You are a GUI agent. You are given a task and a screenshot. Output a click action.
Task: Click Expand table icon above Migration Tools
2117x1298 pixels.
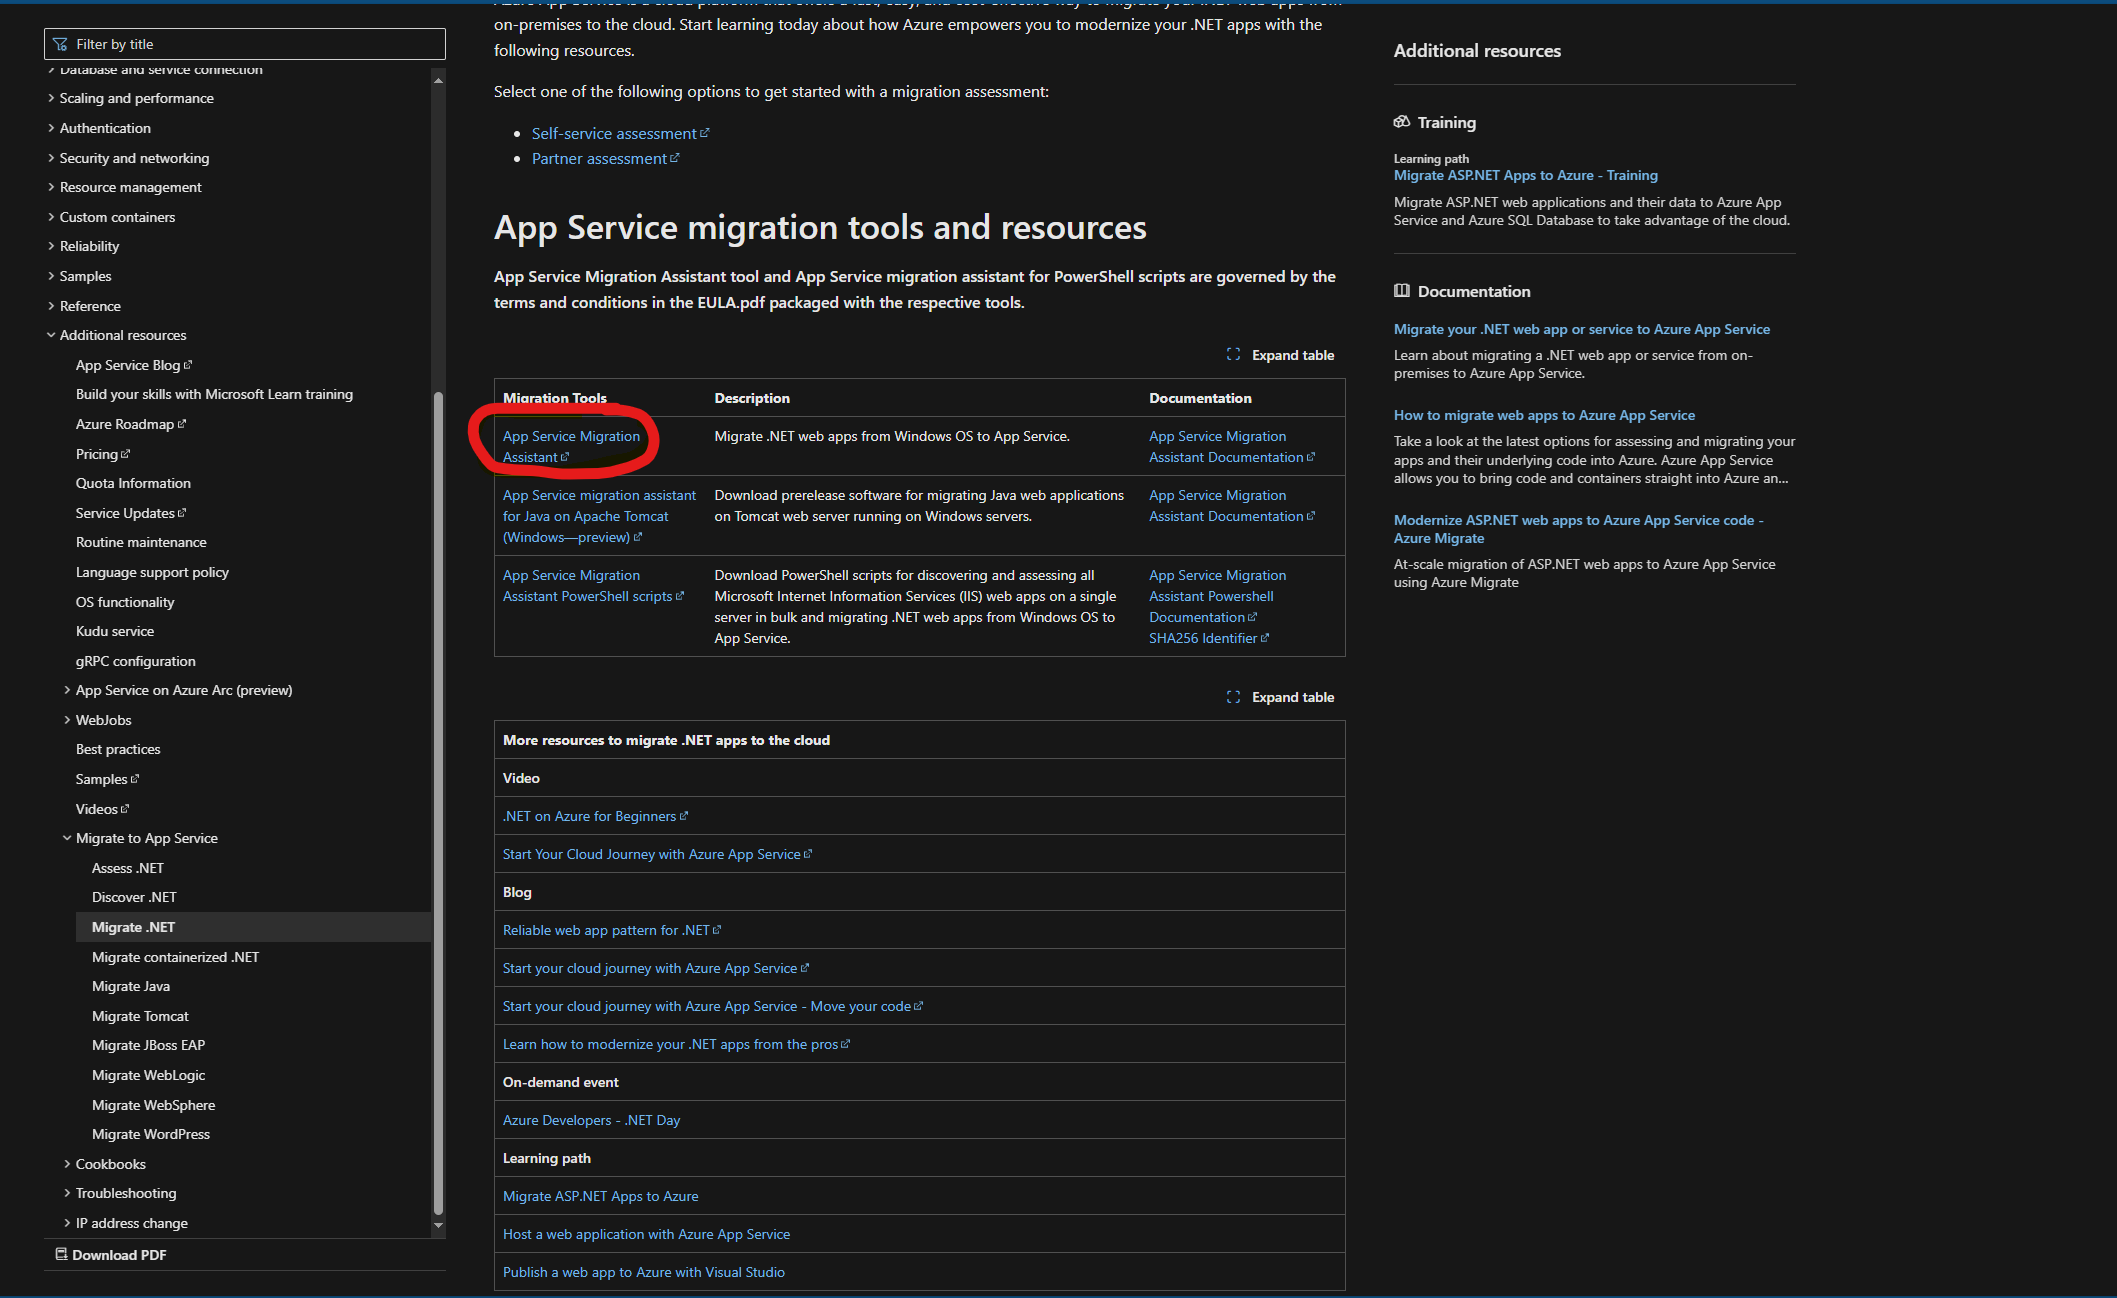click(1233, 355)
